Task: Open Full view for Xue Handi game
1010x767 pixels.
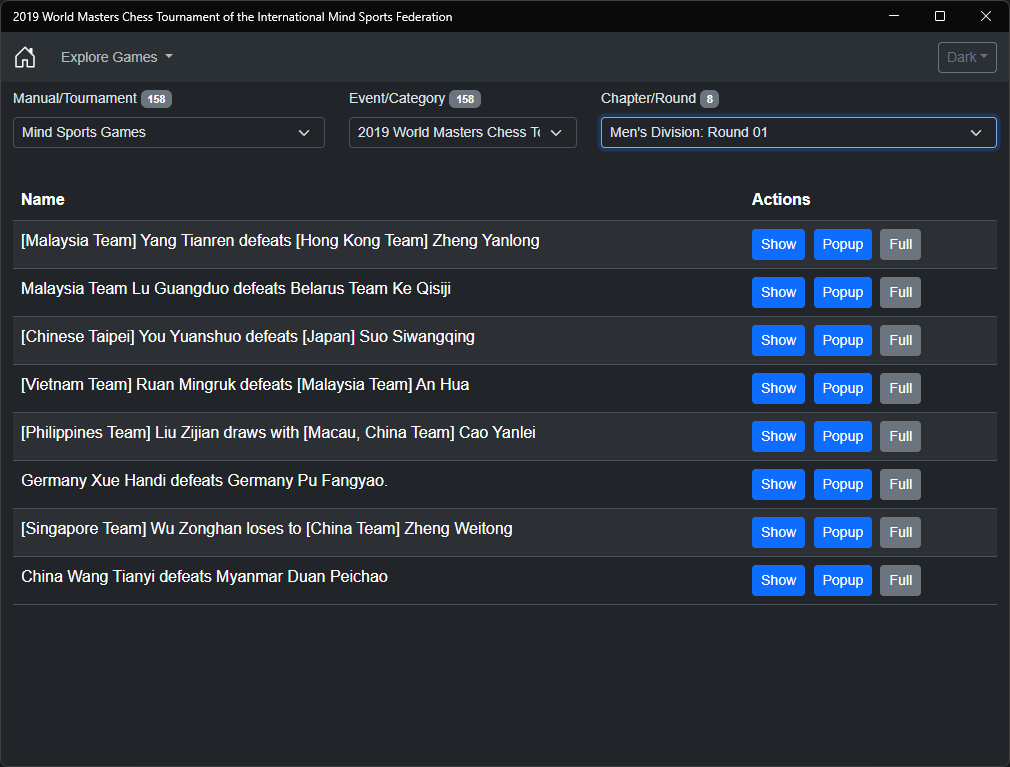Action: pos(900,484)
